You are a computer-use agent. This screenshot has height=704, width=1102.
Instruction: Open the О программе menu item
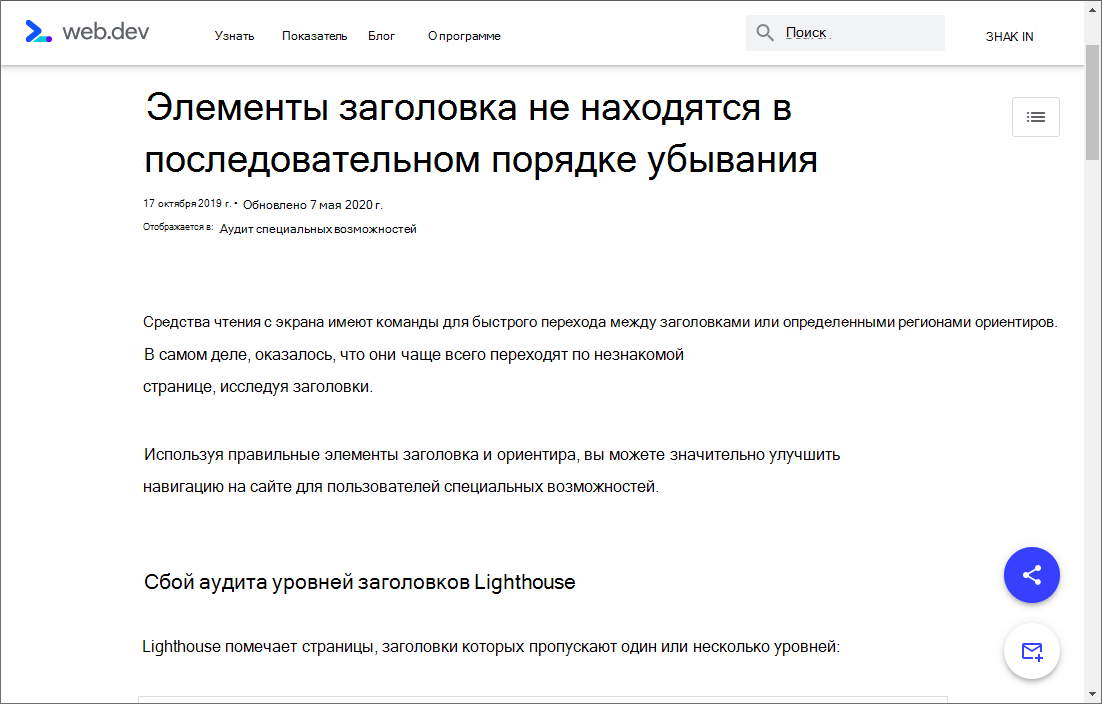point(463,35)
